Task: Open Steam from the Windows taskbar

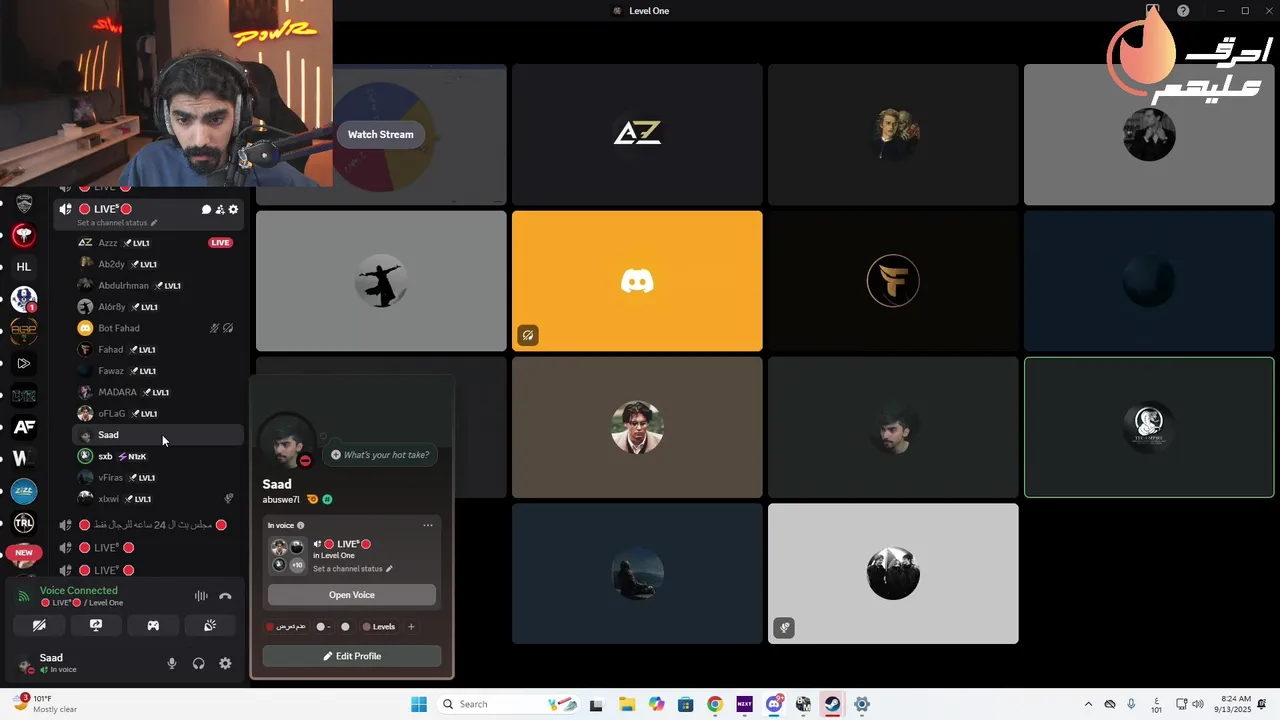Action: click(832, 704)
